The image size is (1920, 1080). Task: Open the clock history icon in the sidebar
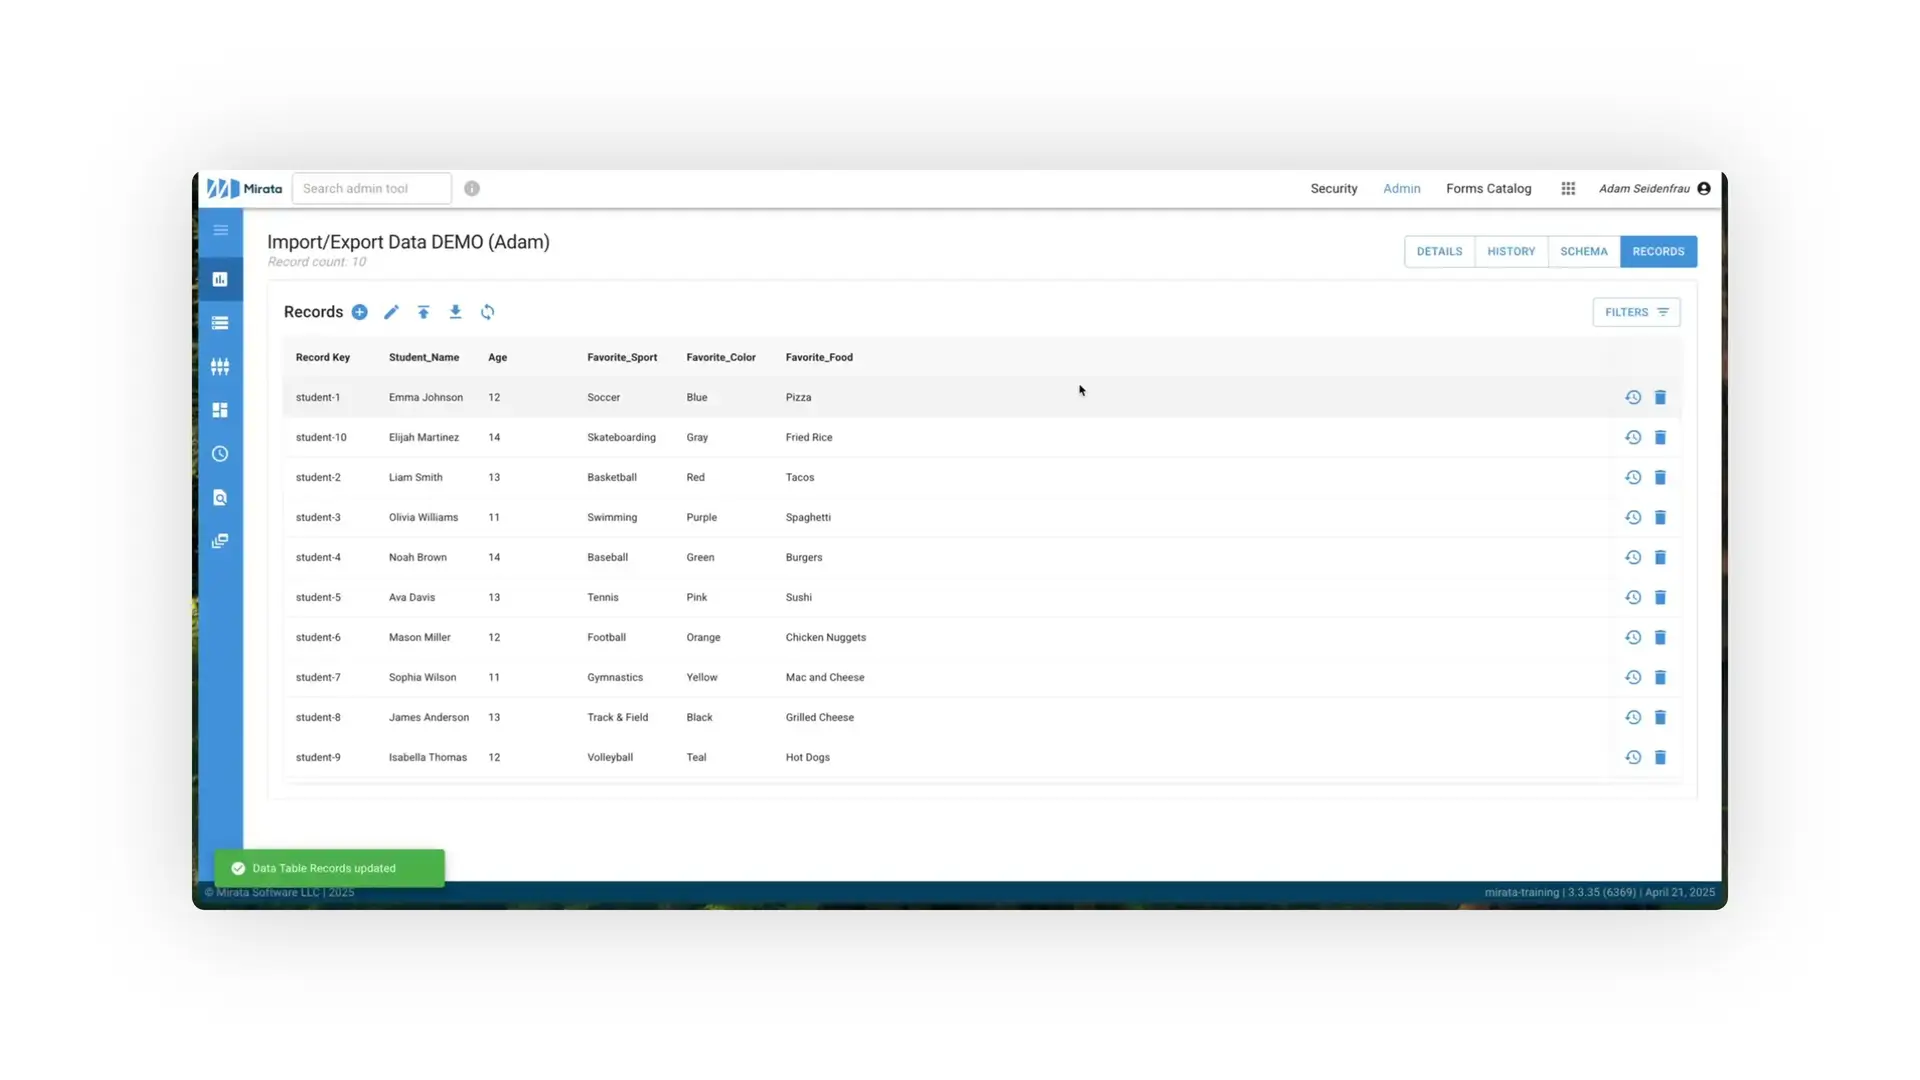click(x=220, y=454)
